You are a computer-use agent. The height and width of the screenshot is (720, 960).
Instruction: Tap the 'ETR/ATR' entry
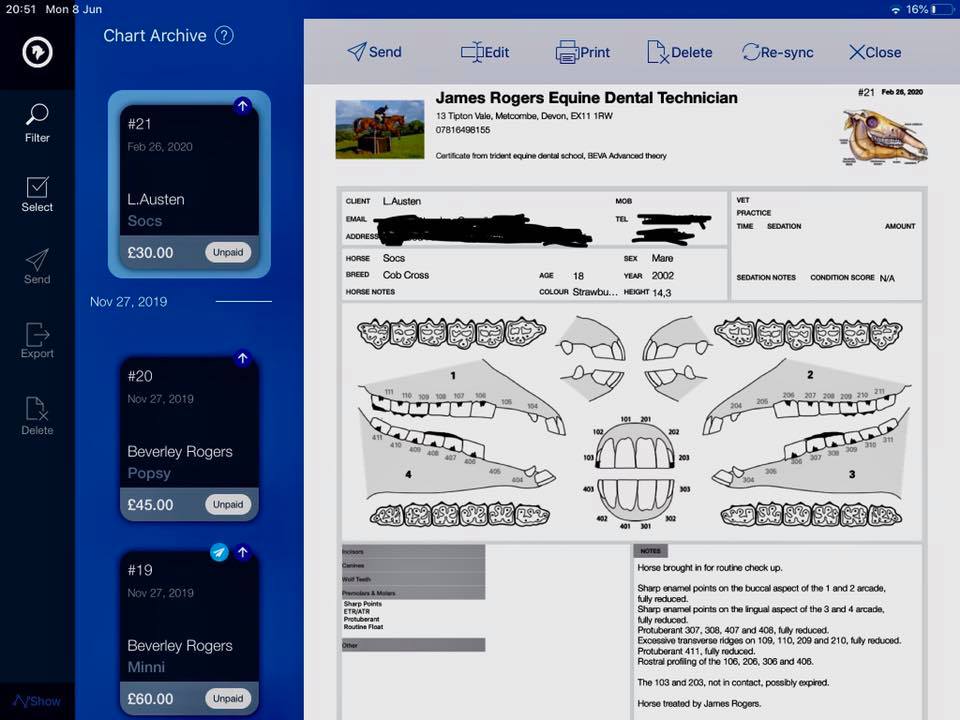[356, 611]
